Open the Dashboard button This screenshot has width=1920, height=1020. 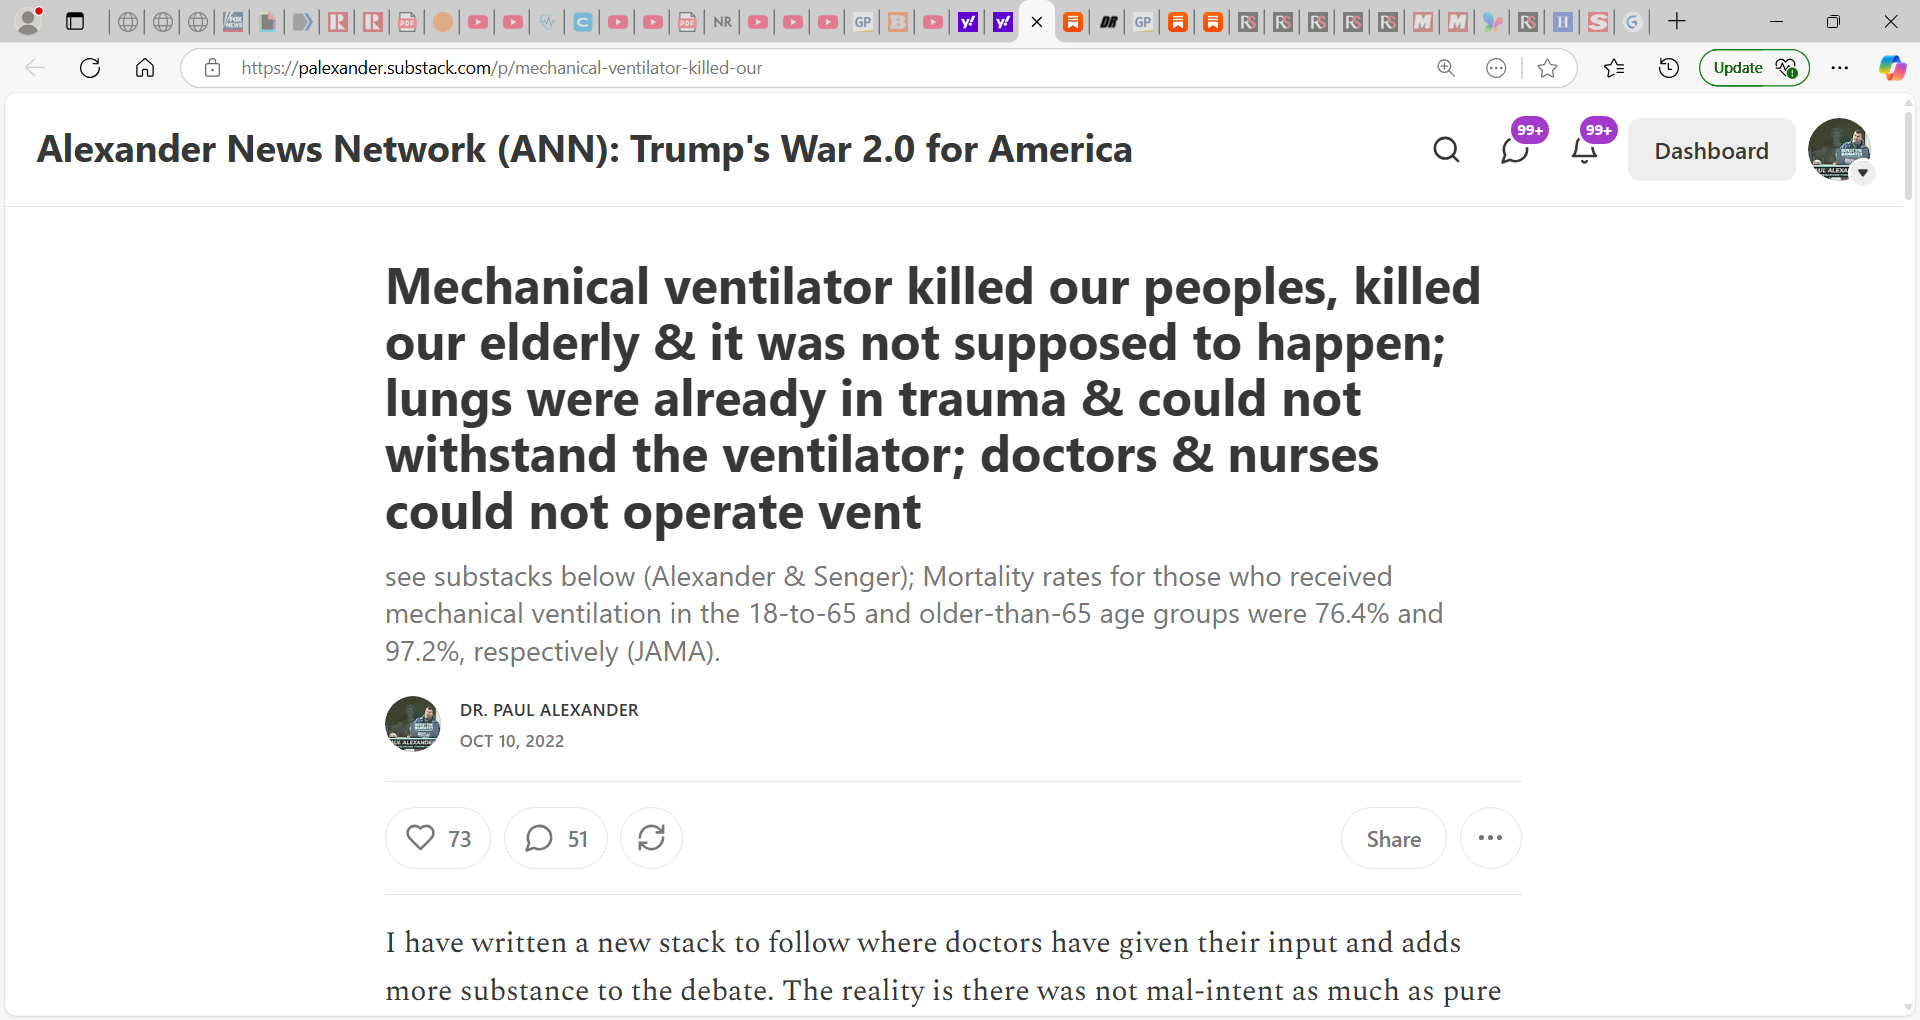click(x=1711, y=150)
